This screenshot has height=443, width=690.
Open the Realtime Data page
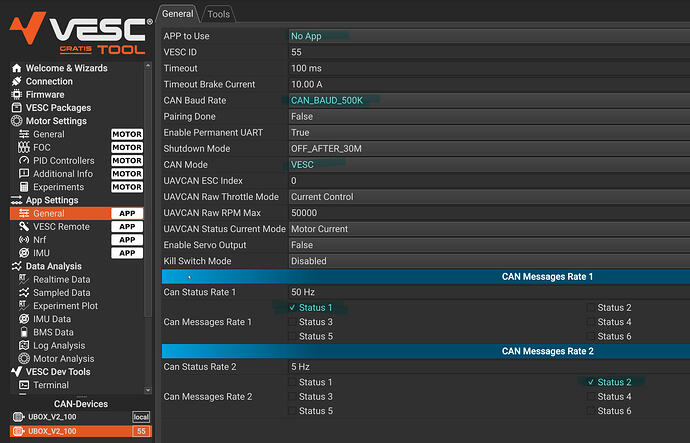pyautogui.click(x=77, y=279)
